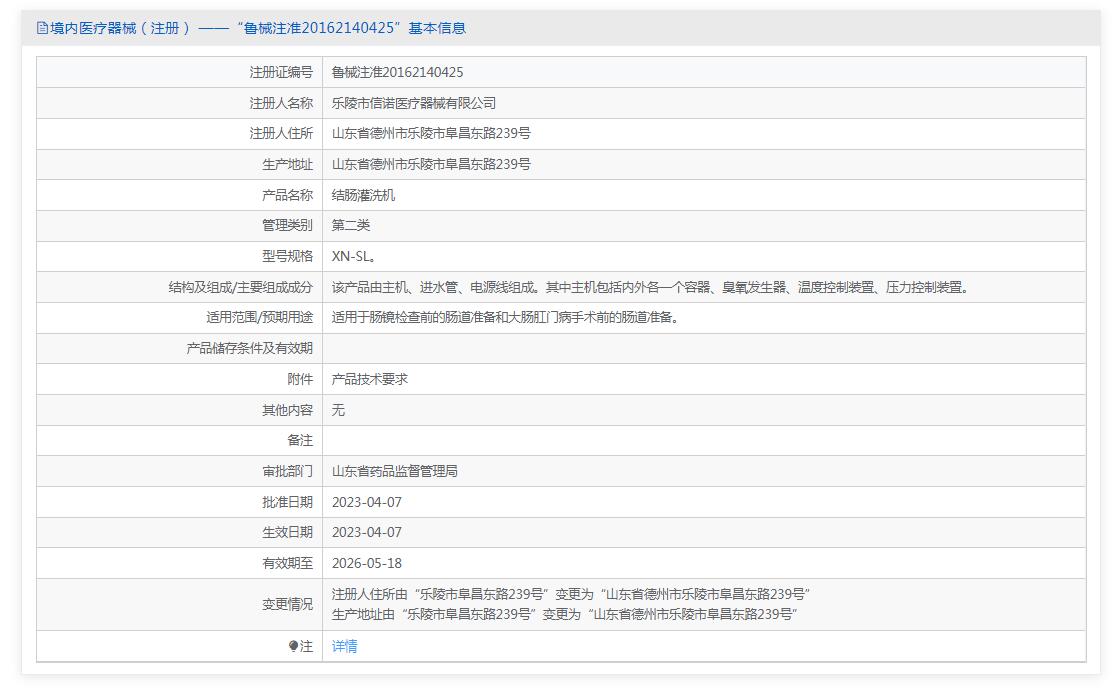Viewport: 1119px width, 697px height.
Task: Click the 注册人名称 row label
Action: [x=281, y=103]
